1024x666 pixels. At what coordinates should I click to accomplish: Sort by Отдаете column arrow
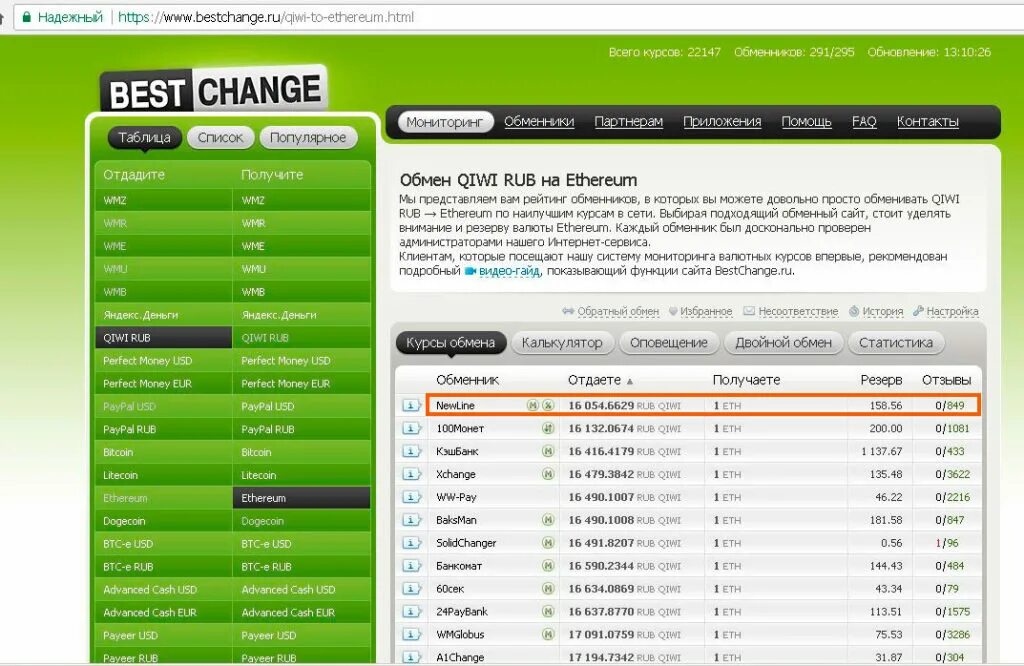(630, 381)
